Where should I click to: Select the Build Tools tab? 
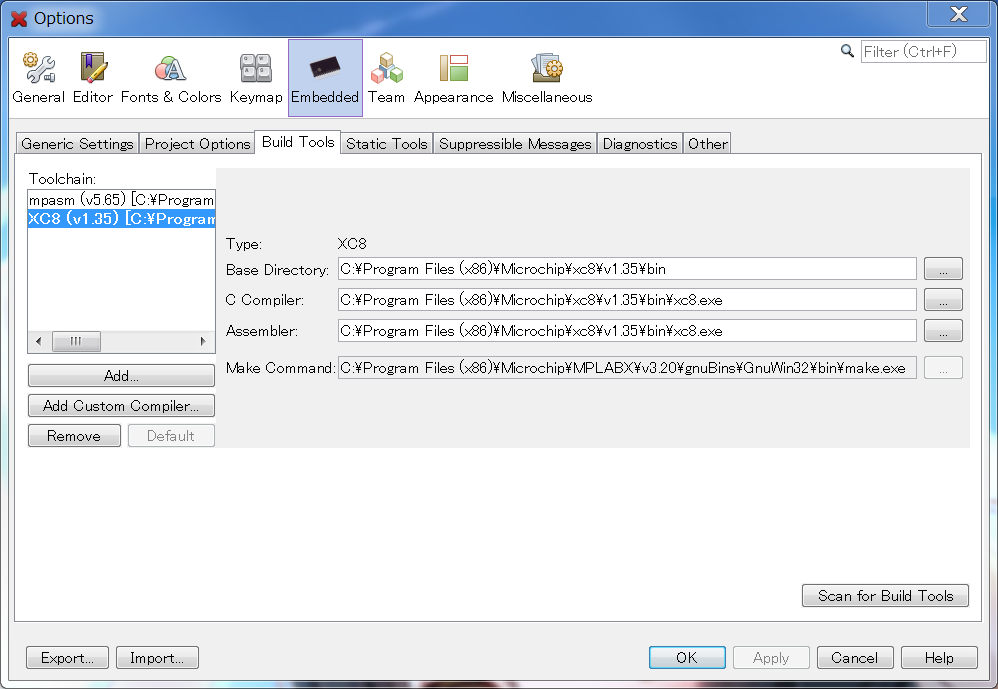click(298, 142)
